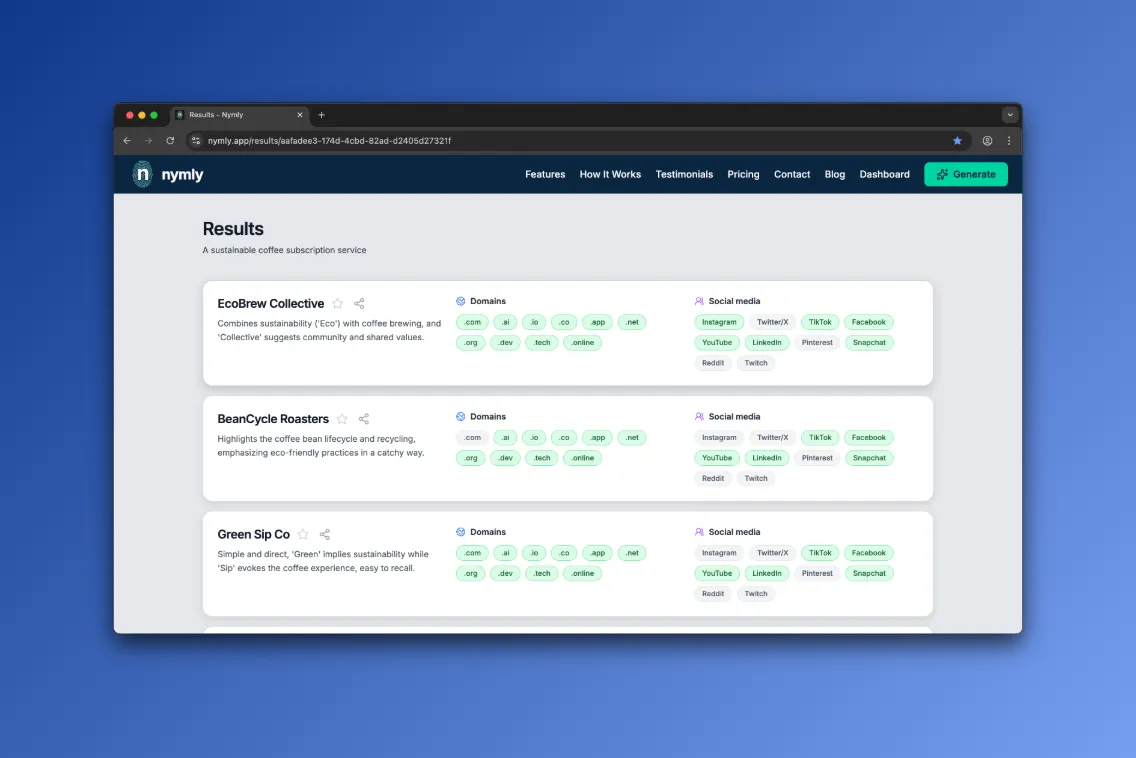Viewport: 1136px width, 758px height.
Task: Click the Generate button
Action: [965, 174]
